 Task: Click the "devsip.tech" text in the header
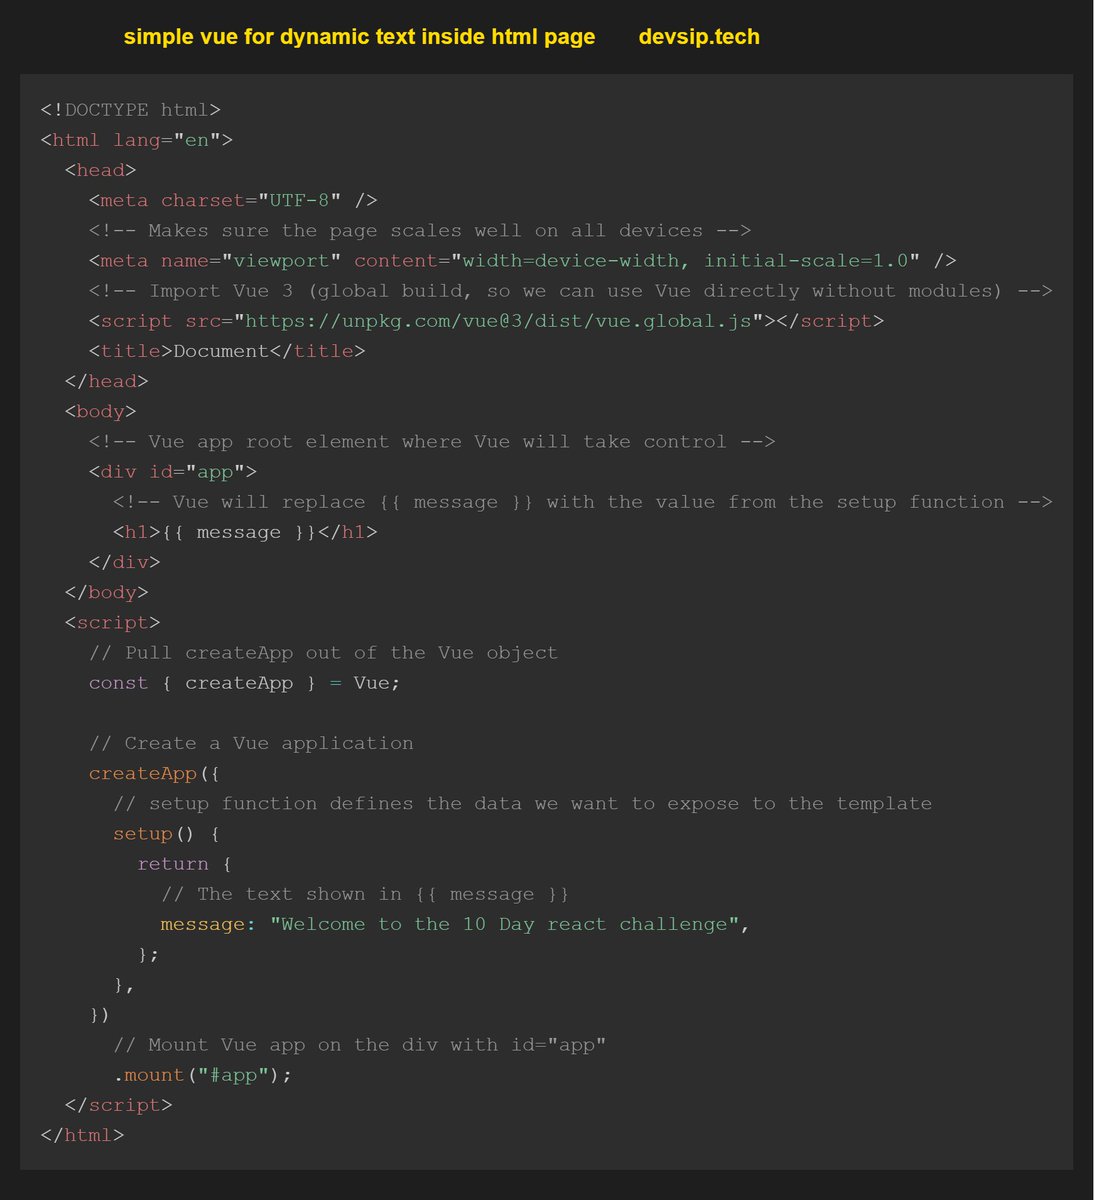(x=699, y=37)
